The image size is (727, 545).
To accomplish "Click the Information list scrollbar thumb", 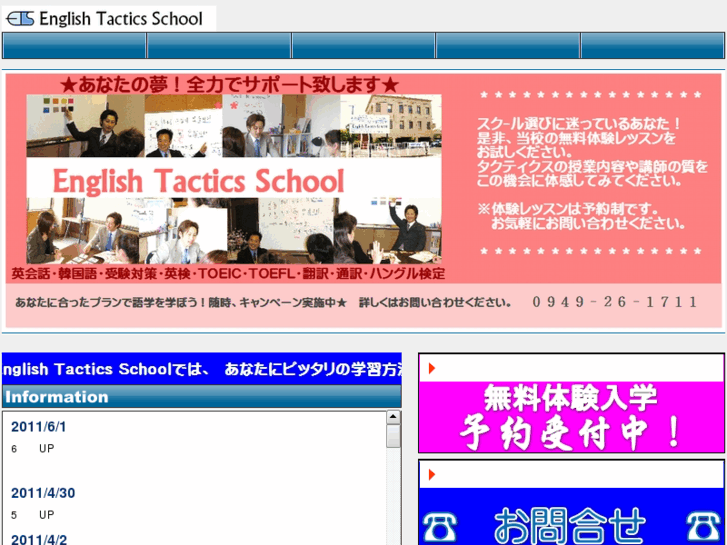I will (x=393, y=436).
